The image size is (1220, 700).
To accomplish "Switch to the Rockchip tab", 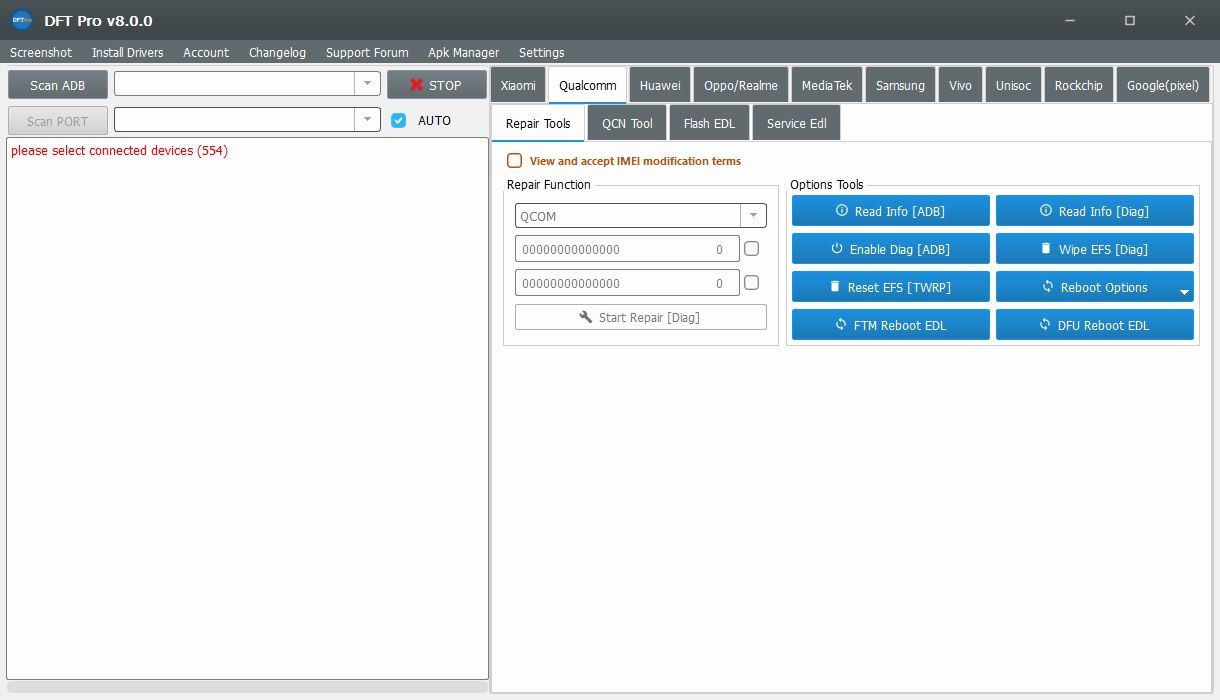I will pos(1079,85).
